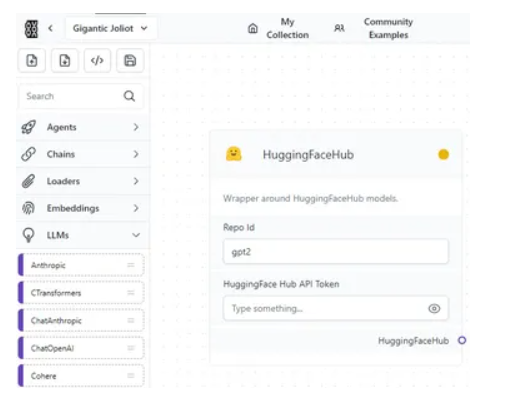
Task: Click the import file toolbar button
Action: (x=32, y=61)
